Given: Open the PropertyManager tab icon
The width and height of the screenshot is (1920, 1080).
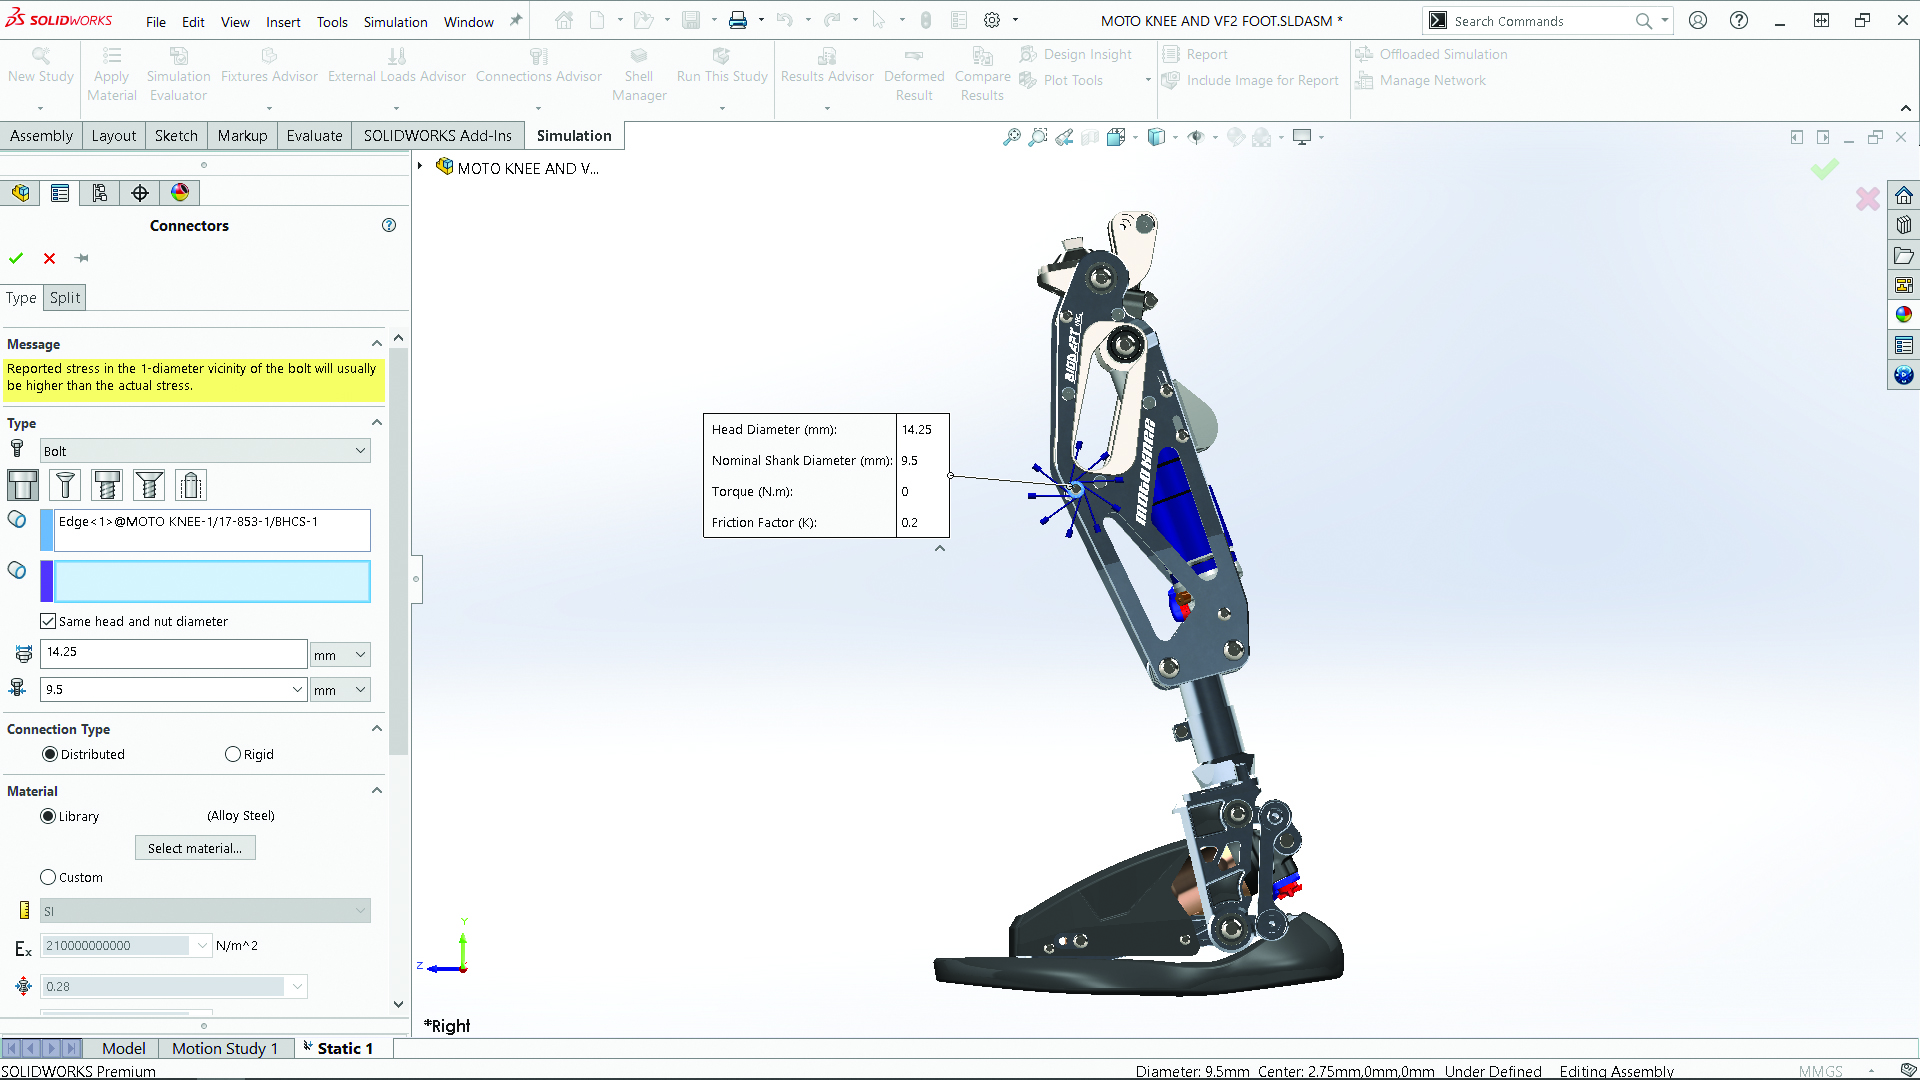Looking at the screenshot, I should point(60,193).
